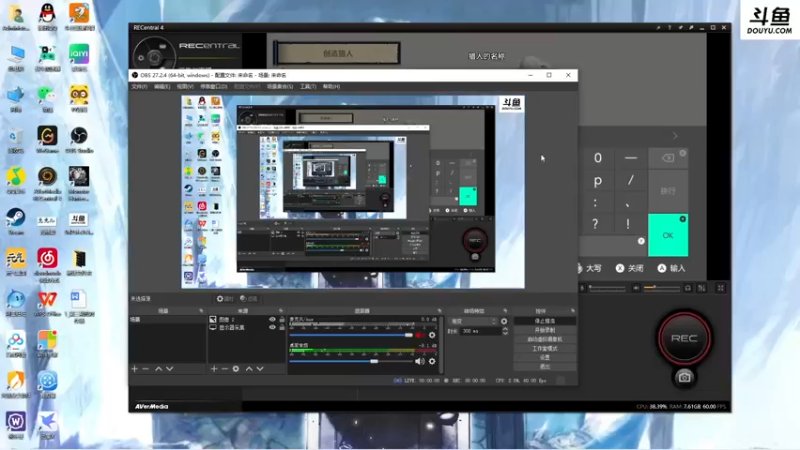Open the OBS Studio desktop shortcut
Image resolution: width=800 pixels, height=450 pixels.
(x=79, y=139)
